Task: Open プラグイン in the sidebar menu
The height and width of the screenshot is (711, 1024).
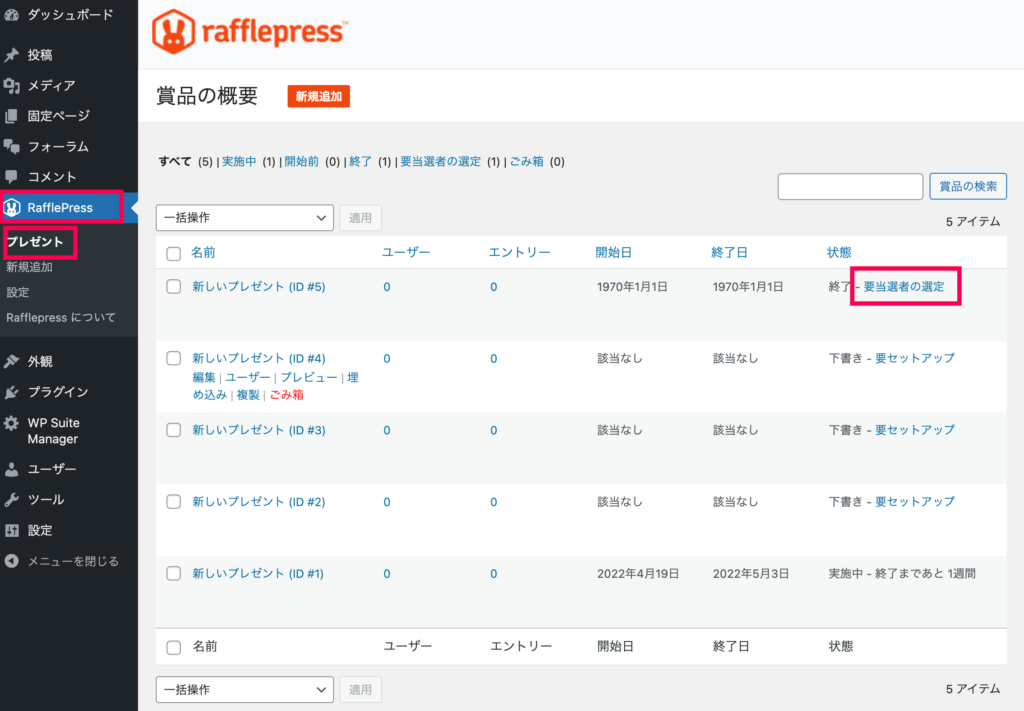Action: click(57, 392)
